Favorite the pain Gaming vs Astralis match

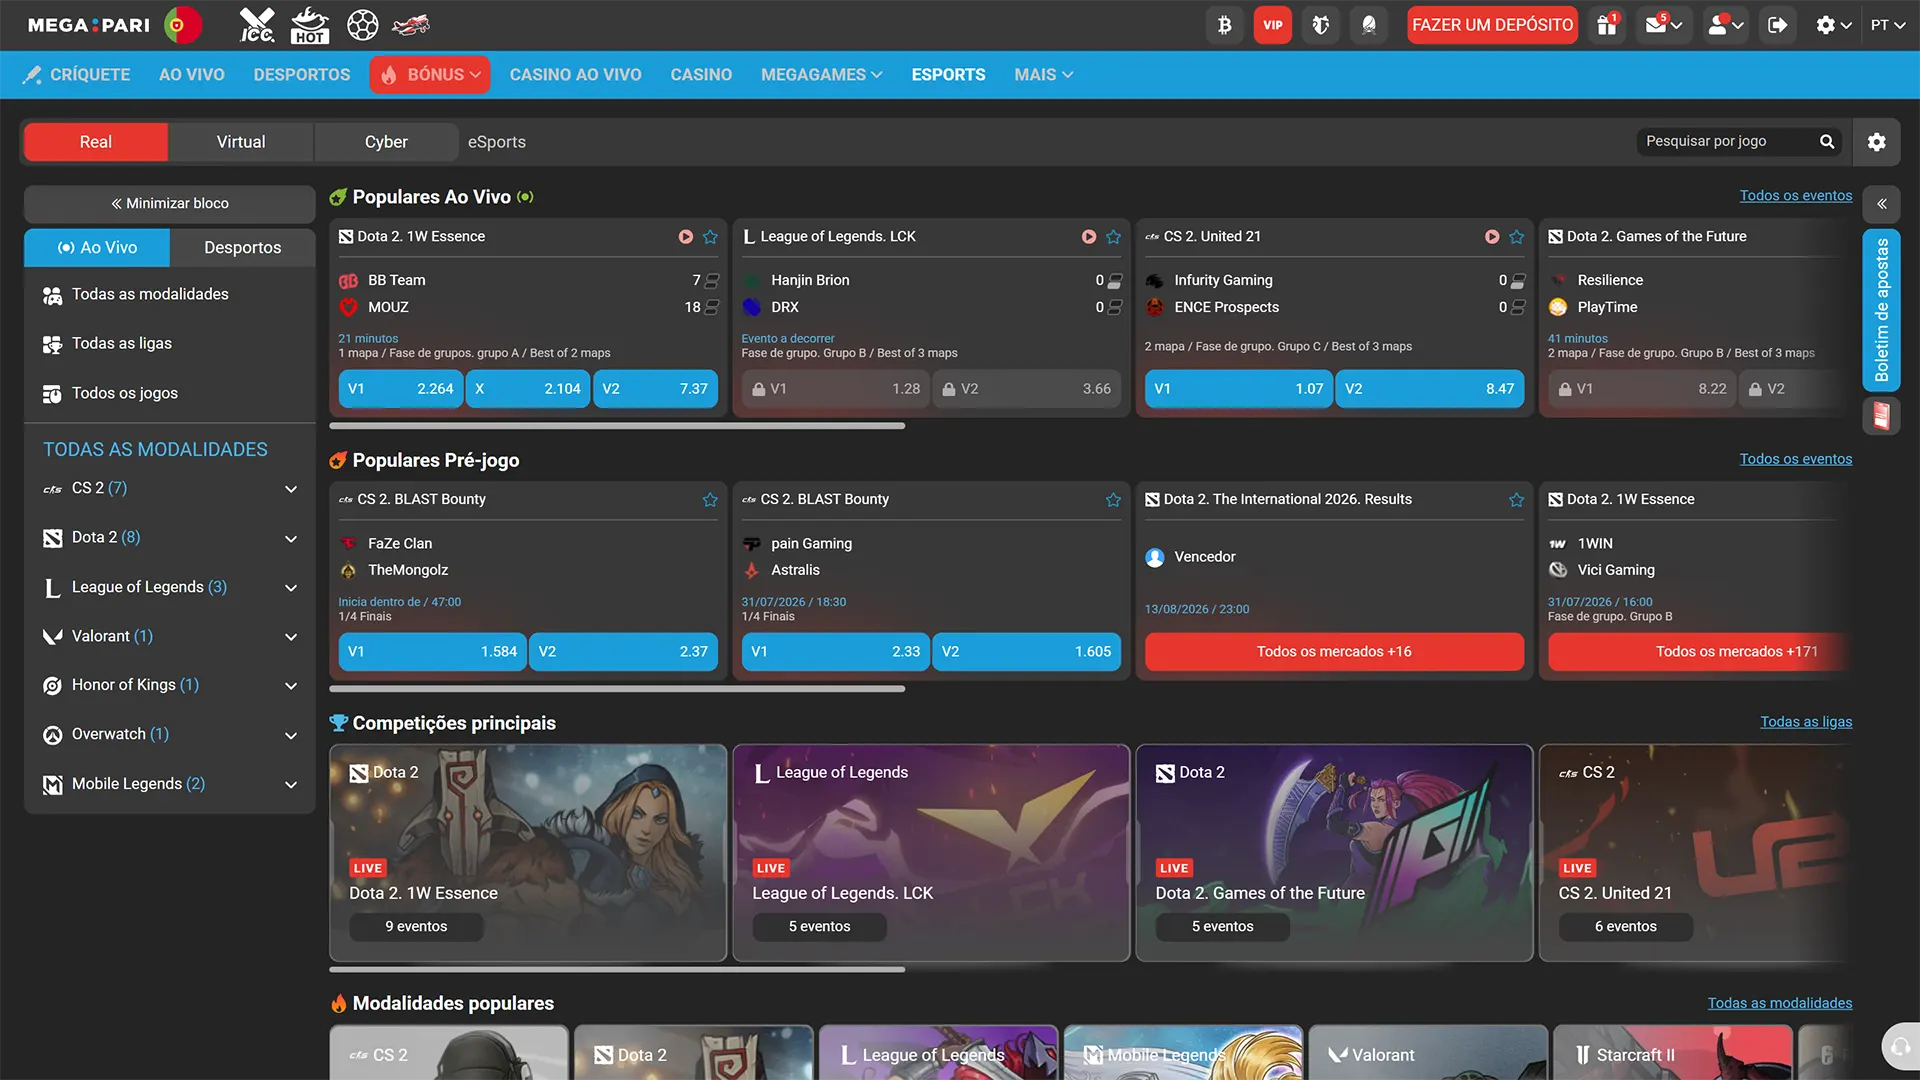[x=1113, y=500]
